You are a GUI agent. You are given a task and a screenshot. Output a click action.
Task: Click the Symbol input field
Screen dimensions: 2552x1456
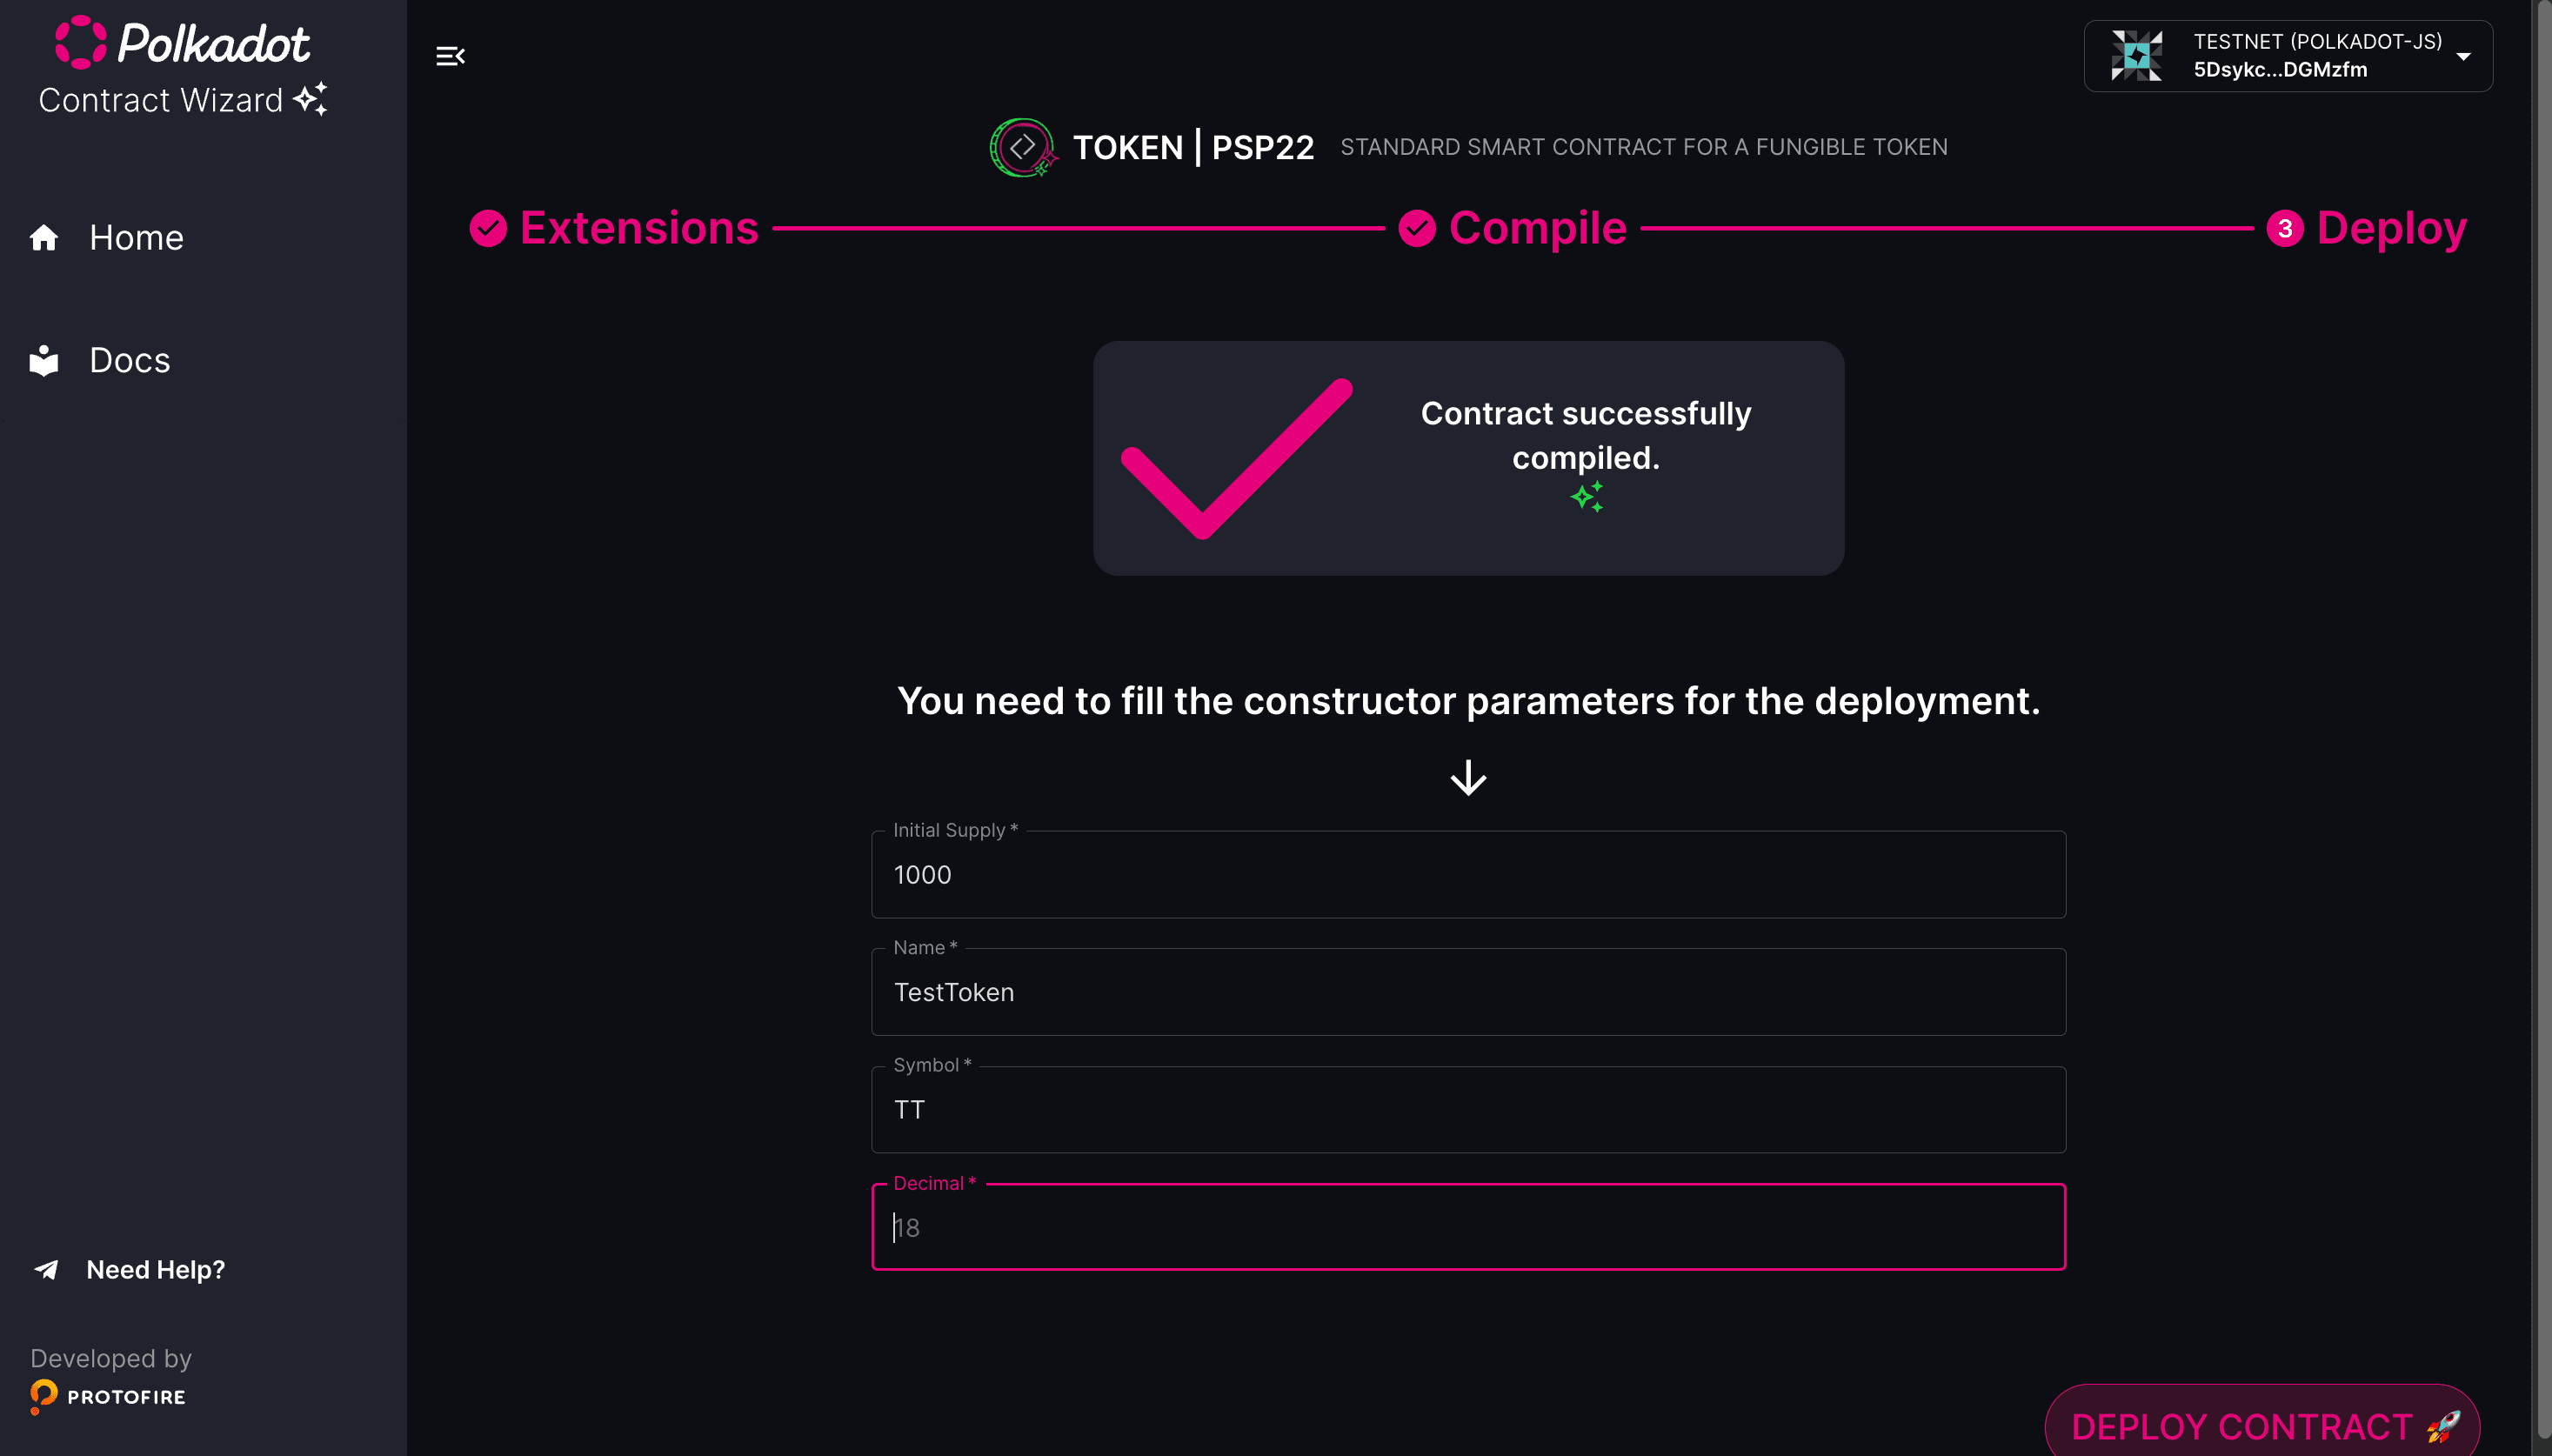[1467, 1110]
